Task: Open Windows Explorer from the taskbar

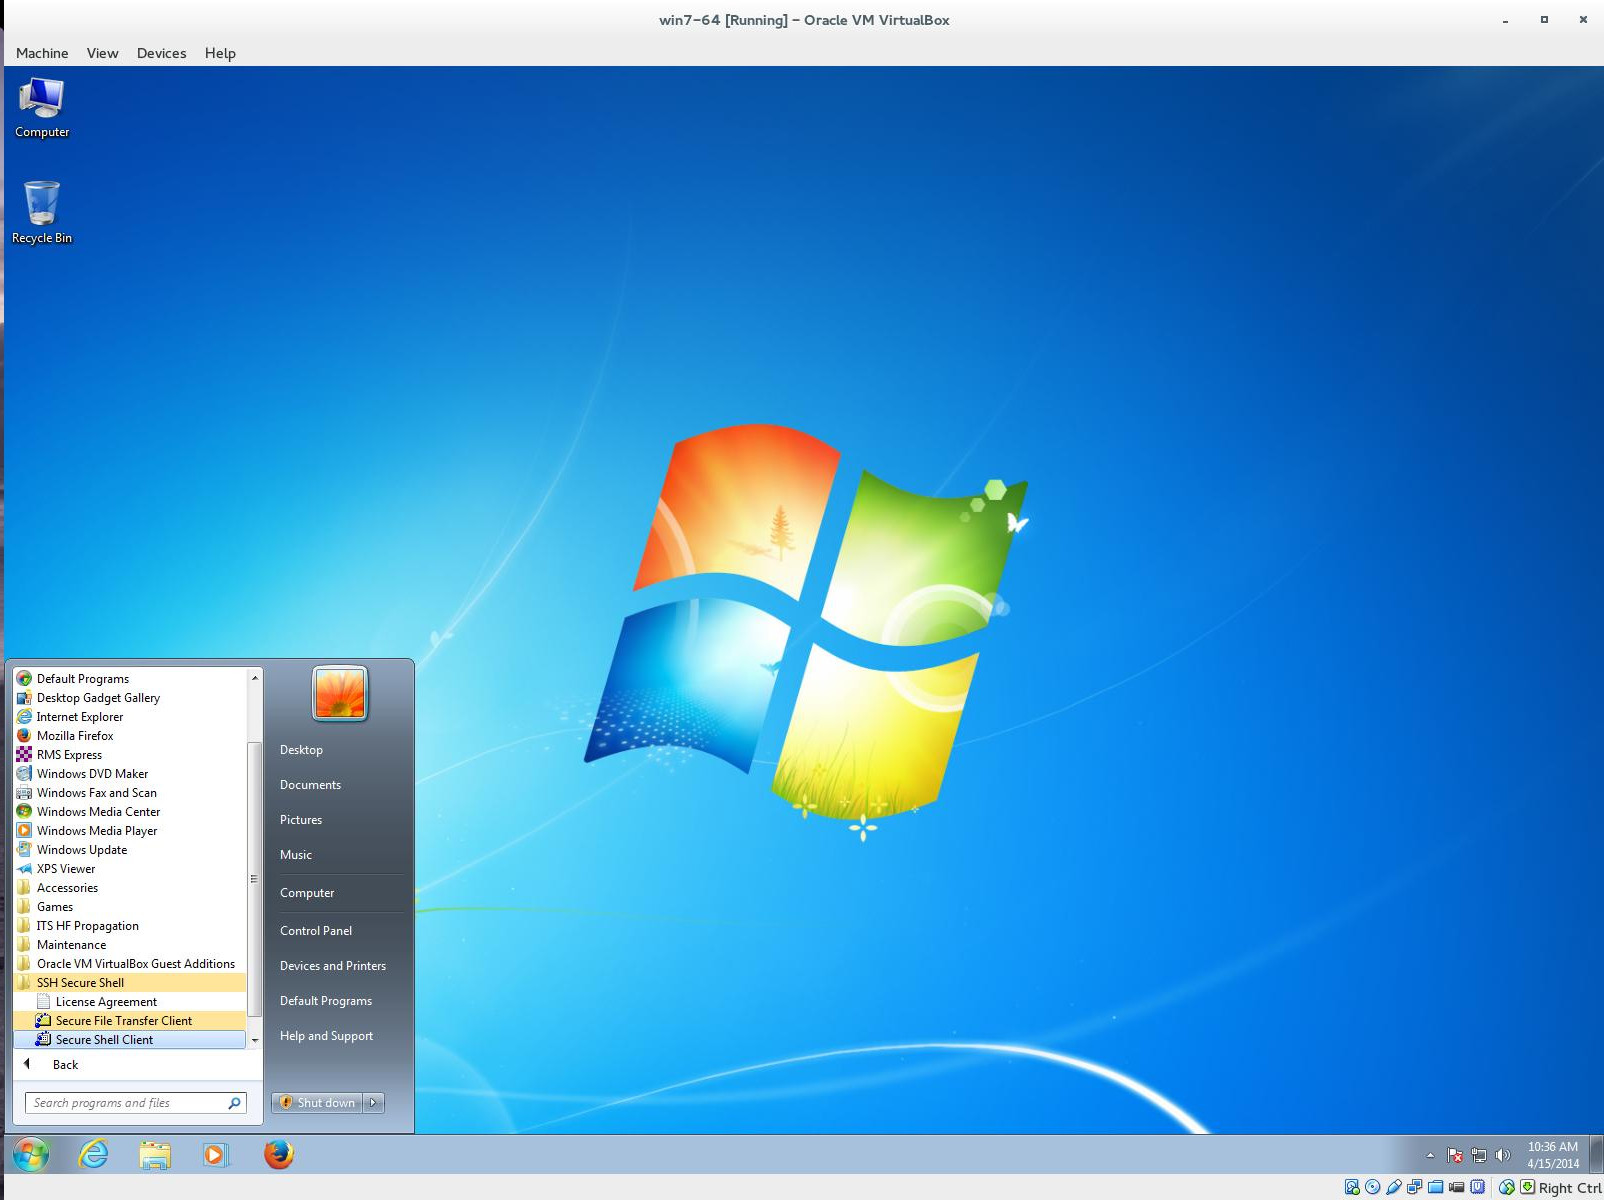Action: coord(155,1154)
